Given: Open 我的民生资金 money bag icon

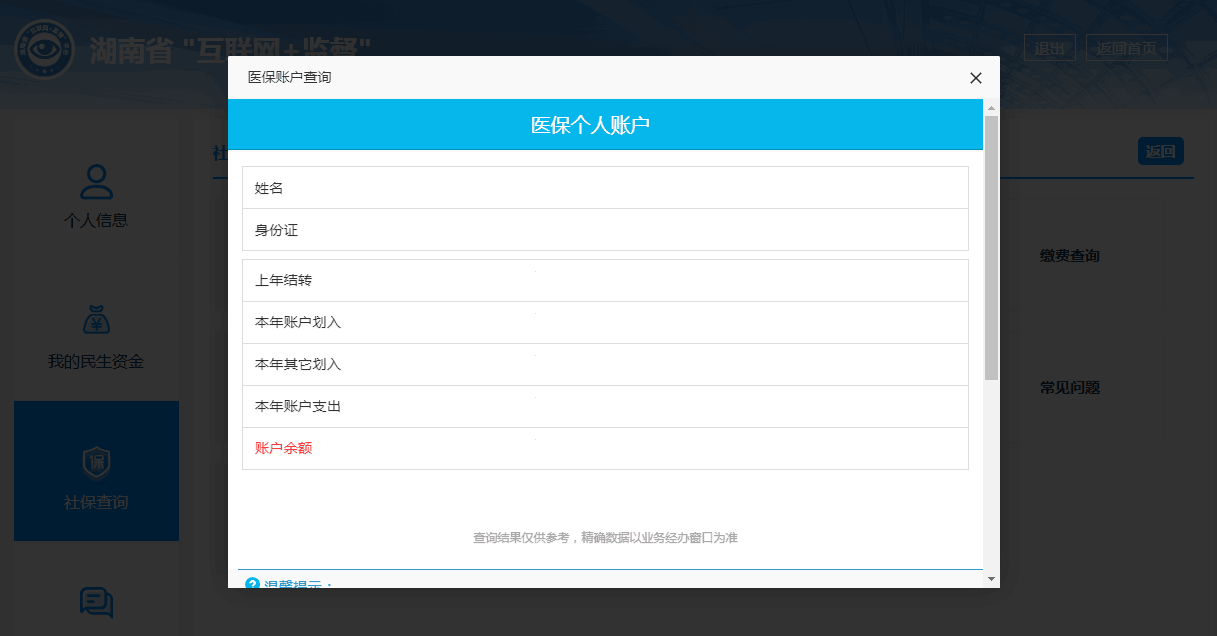Looking at the screenshot, I should 96,321.
